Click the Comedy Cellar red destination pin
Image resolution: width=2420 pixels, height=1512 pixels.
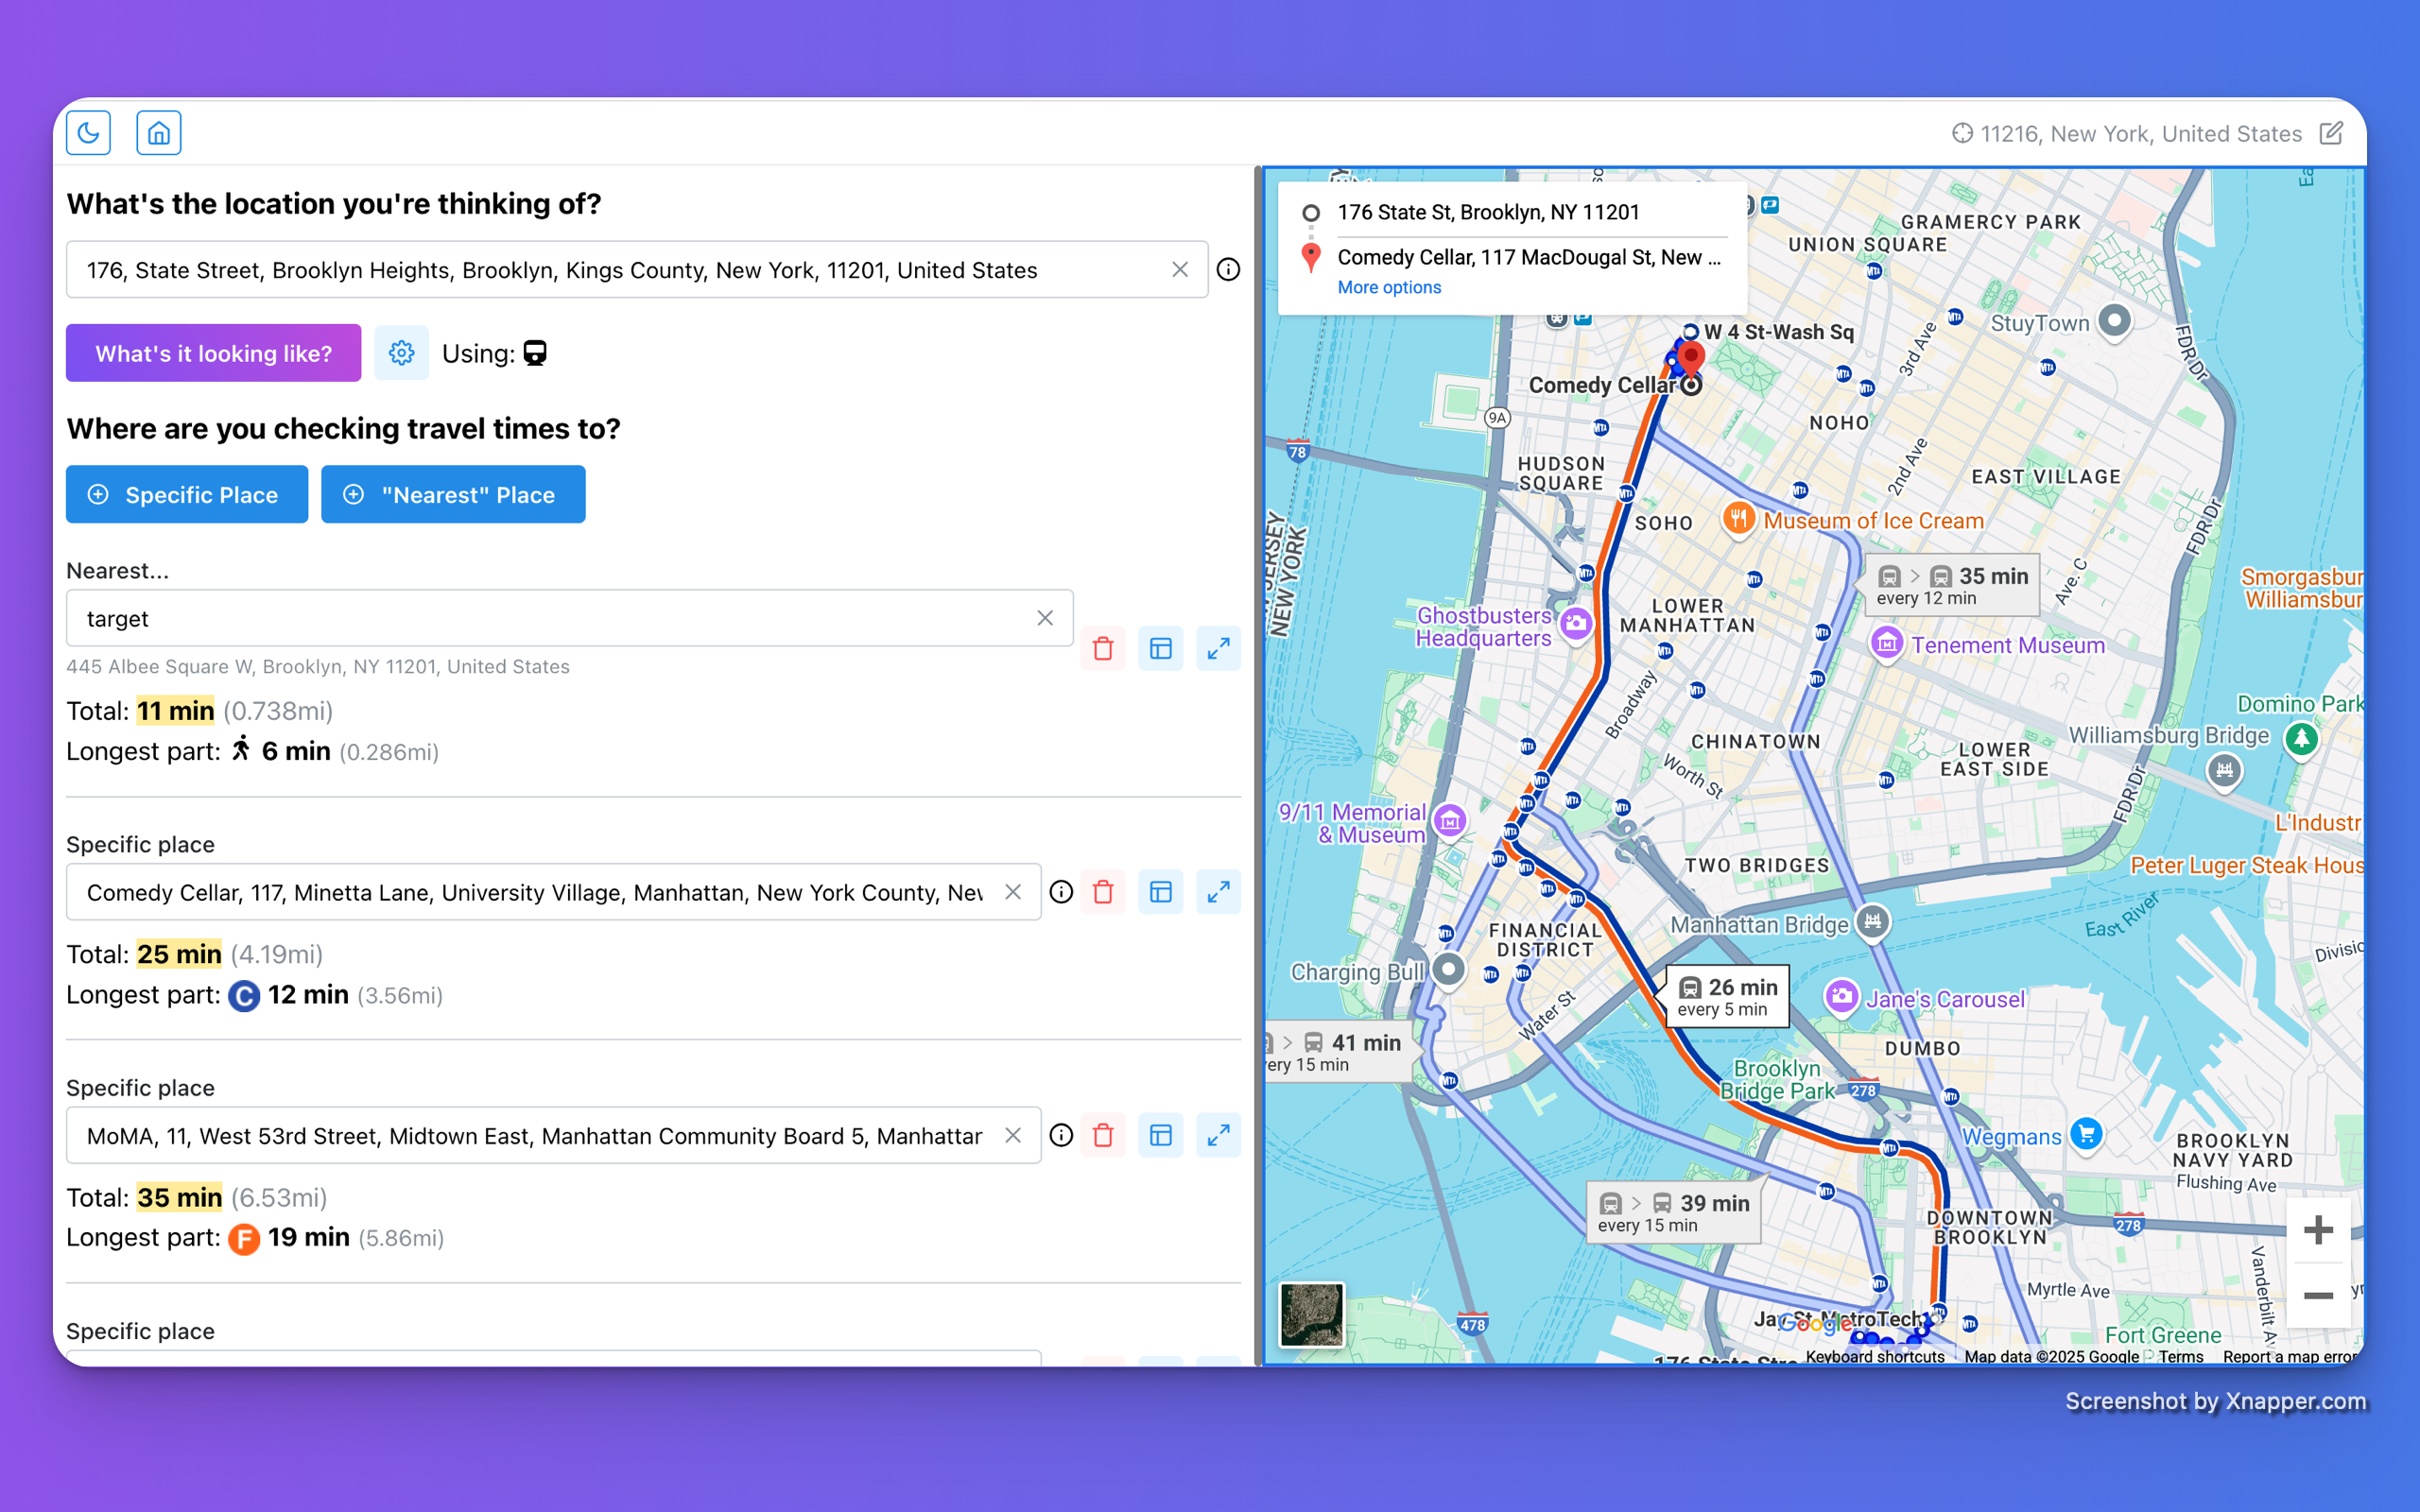(x=1690, y=360)
